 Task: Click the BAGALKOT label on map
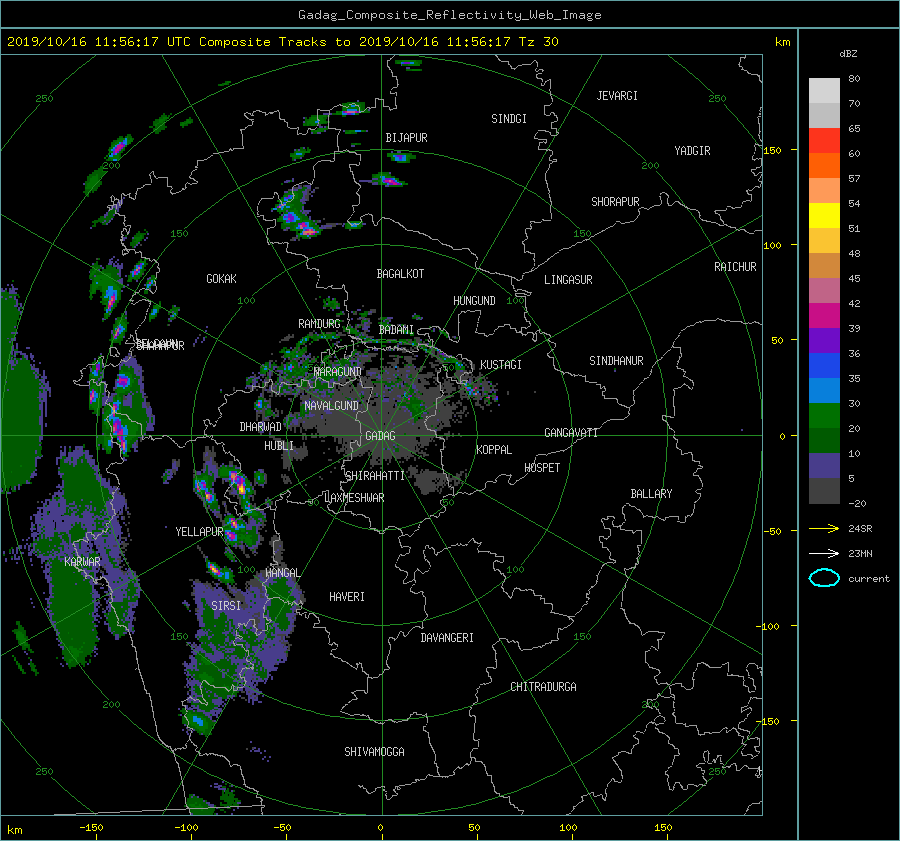400,274
